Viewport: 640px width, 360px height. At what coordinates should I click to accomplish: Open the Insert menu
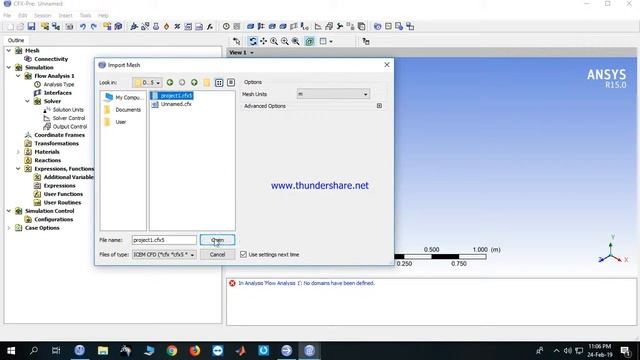(65, 16)
